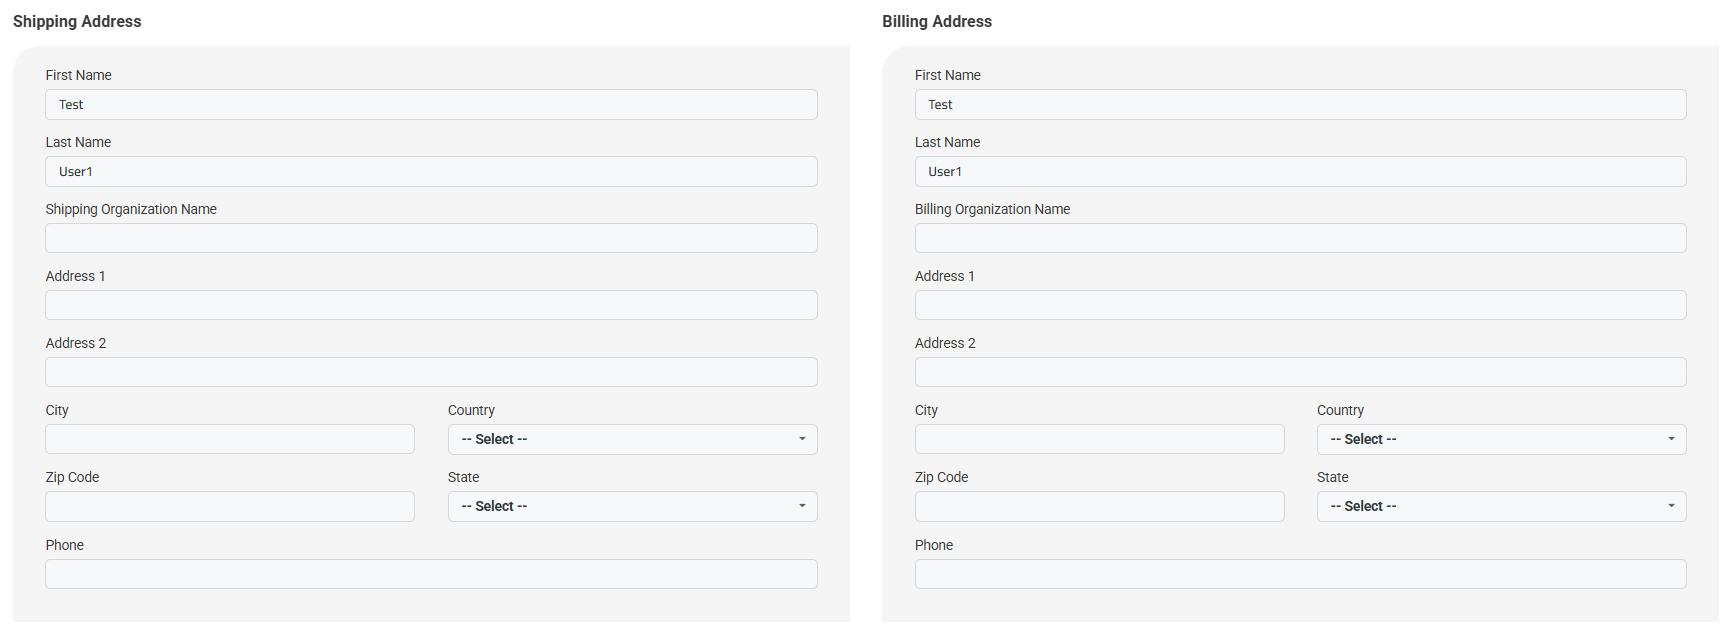
Task: Focus the Shipping Organization Name field
Action: (x=431, y=238)
